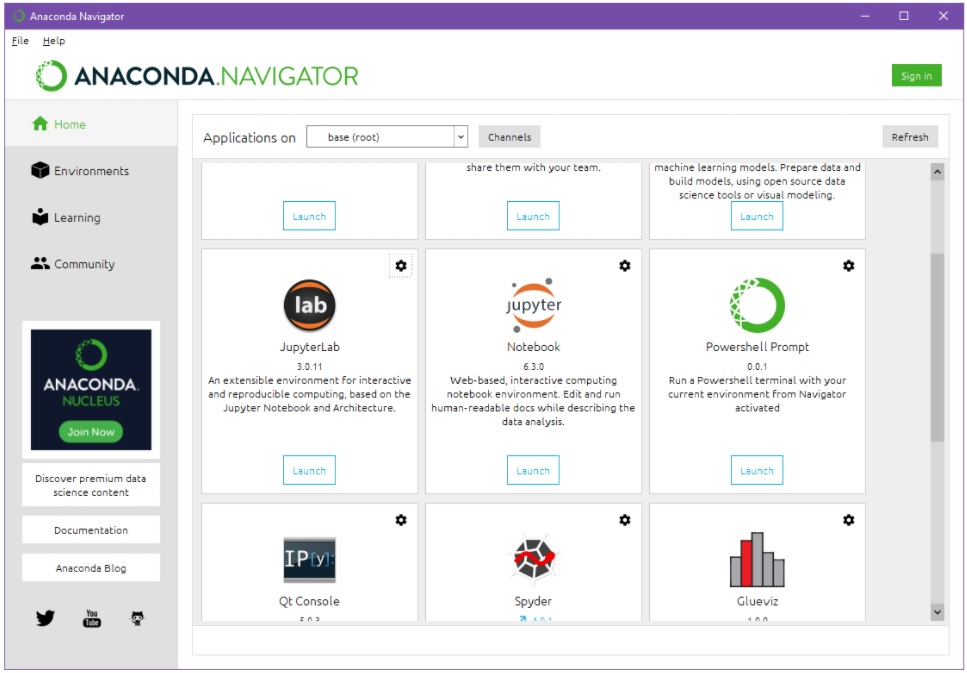
Task: Refresh the applications list
Action: click(910, 137)
